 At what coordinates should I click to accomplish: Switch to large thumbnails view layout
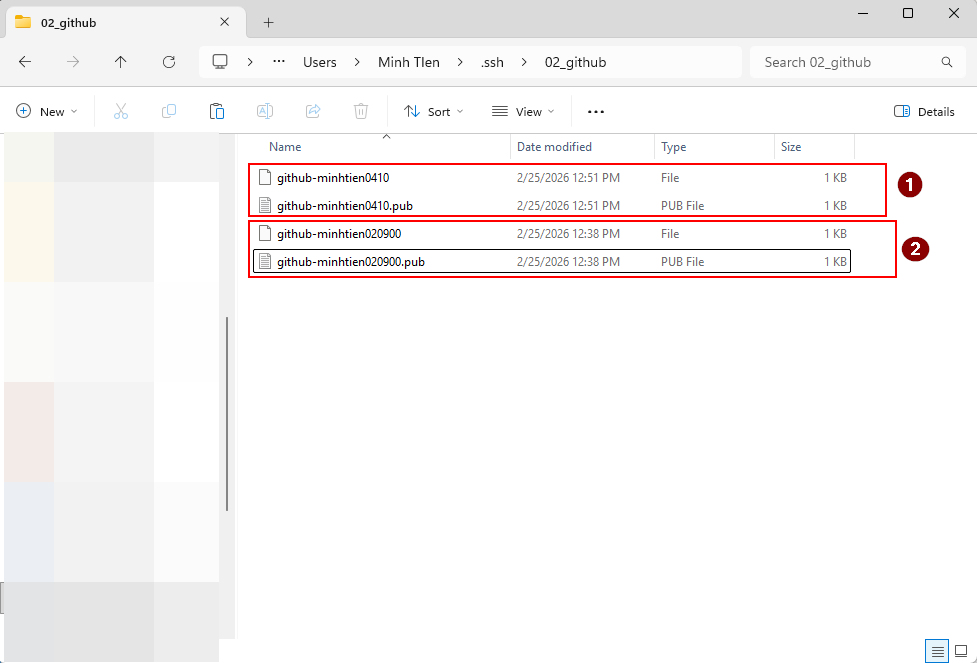[x=961, y=651]
